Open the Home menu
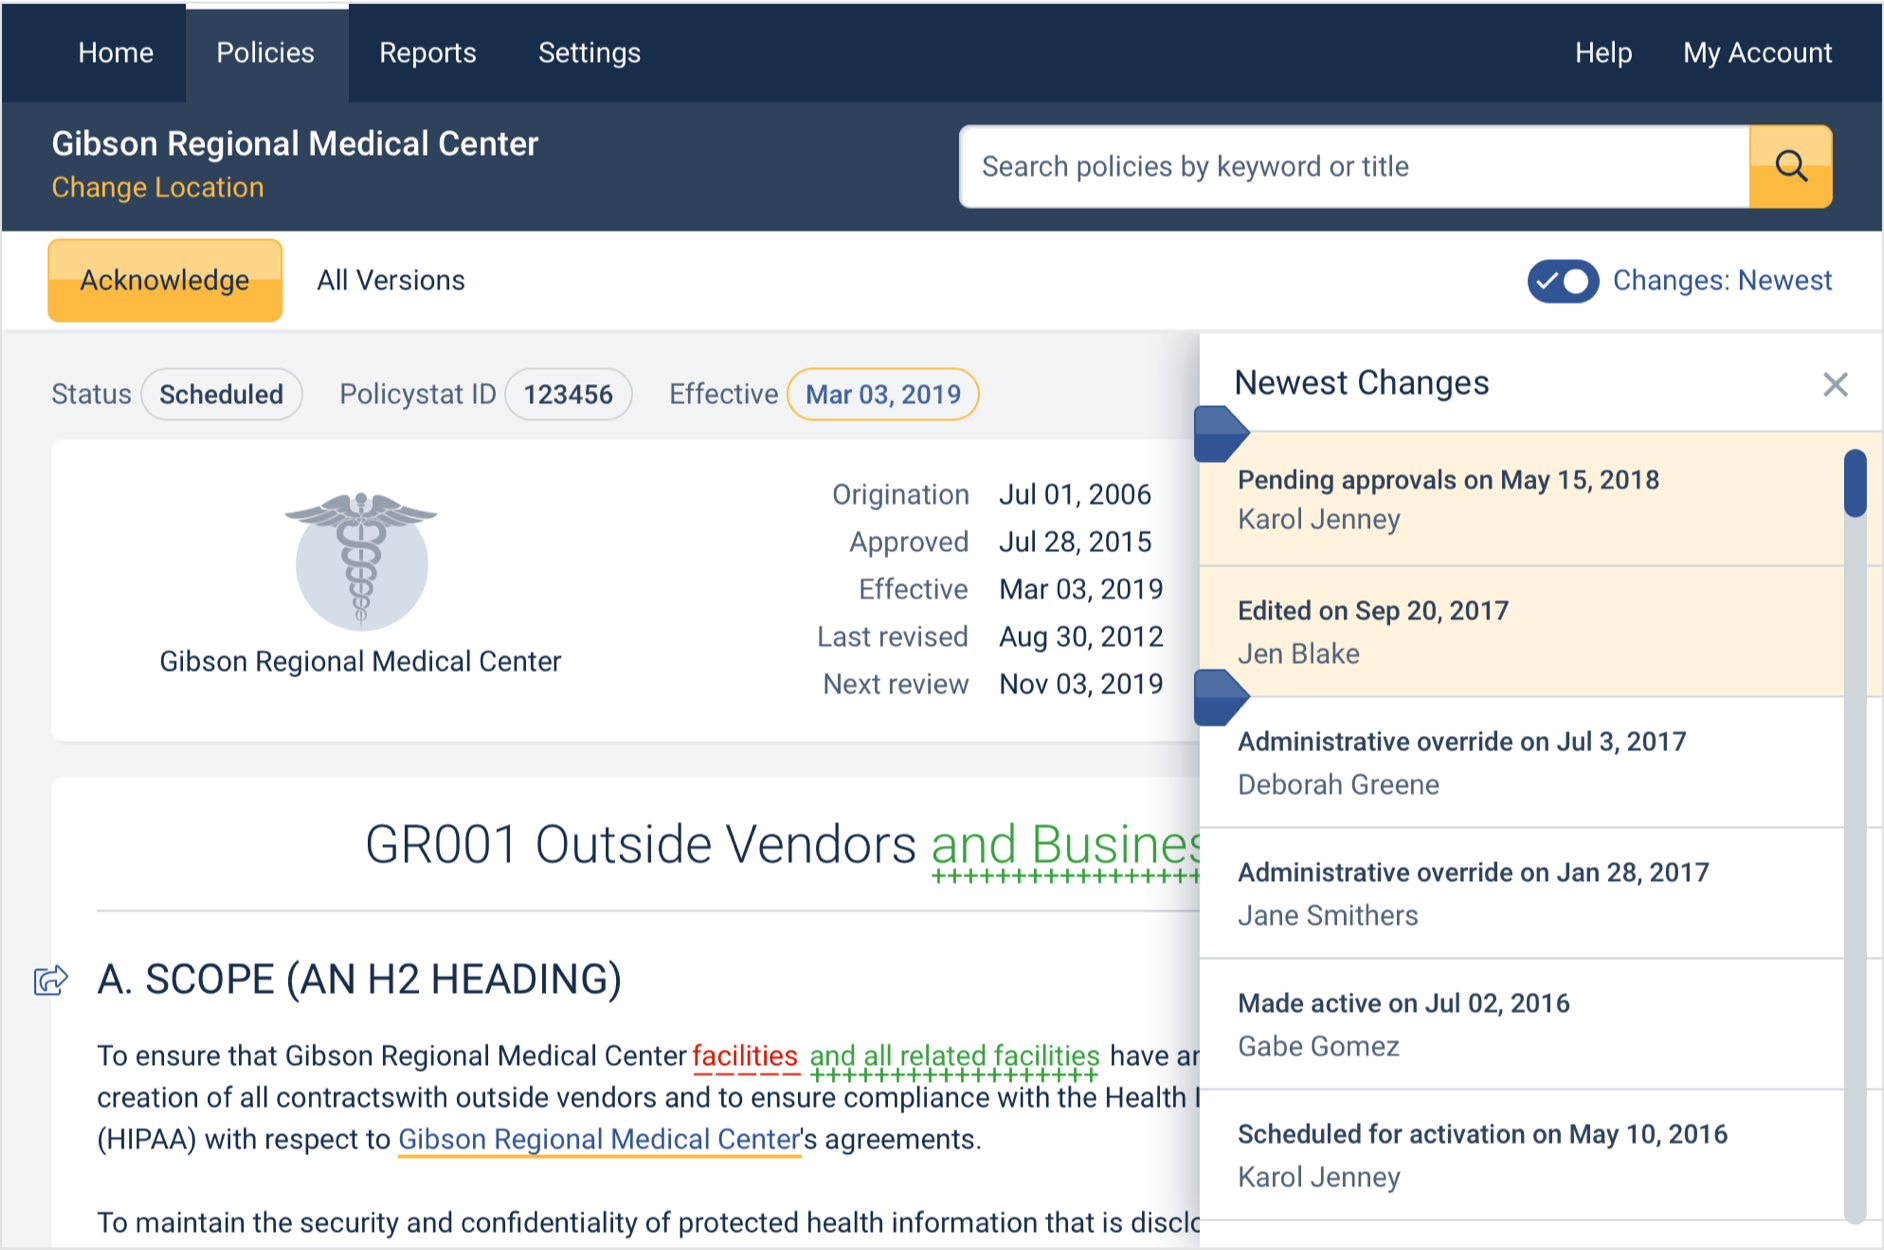1884x1250 pixels. click(x=116, y=53)
